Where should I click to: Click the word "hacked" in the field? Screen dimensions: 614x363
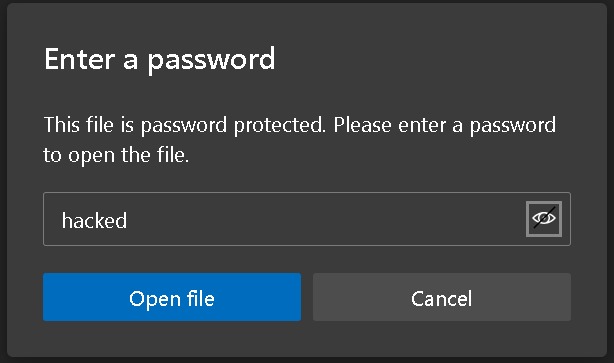coord(94,220)
